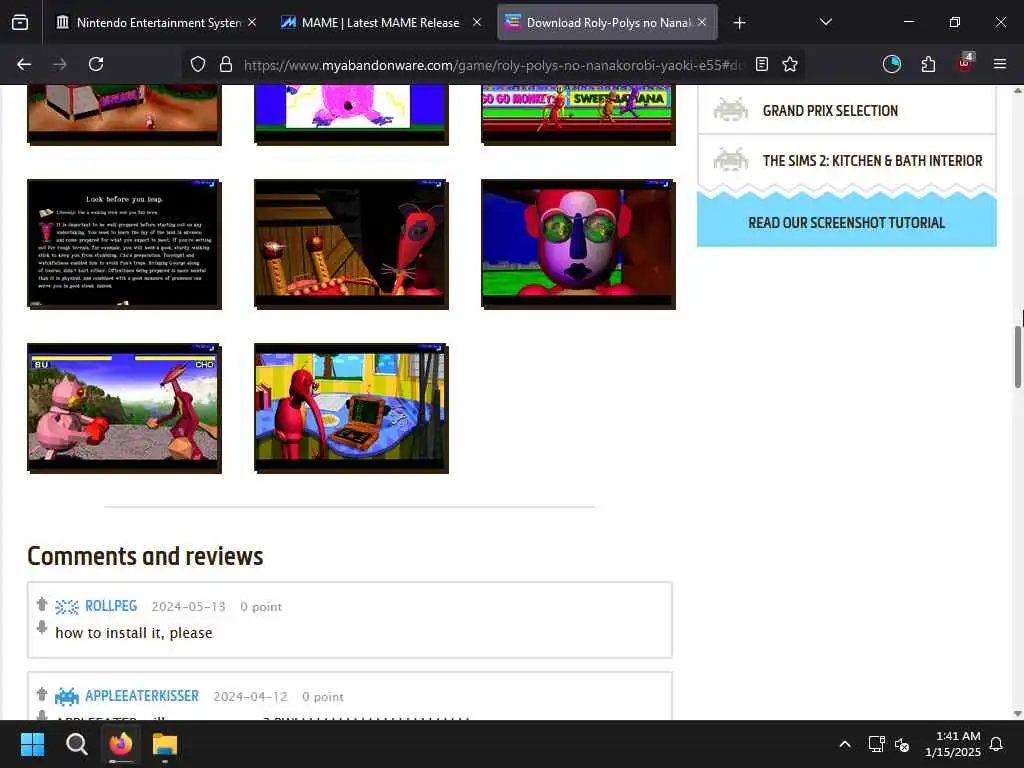Upvote ROLLPEG's comment

point(42,603)
